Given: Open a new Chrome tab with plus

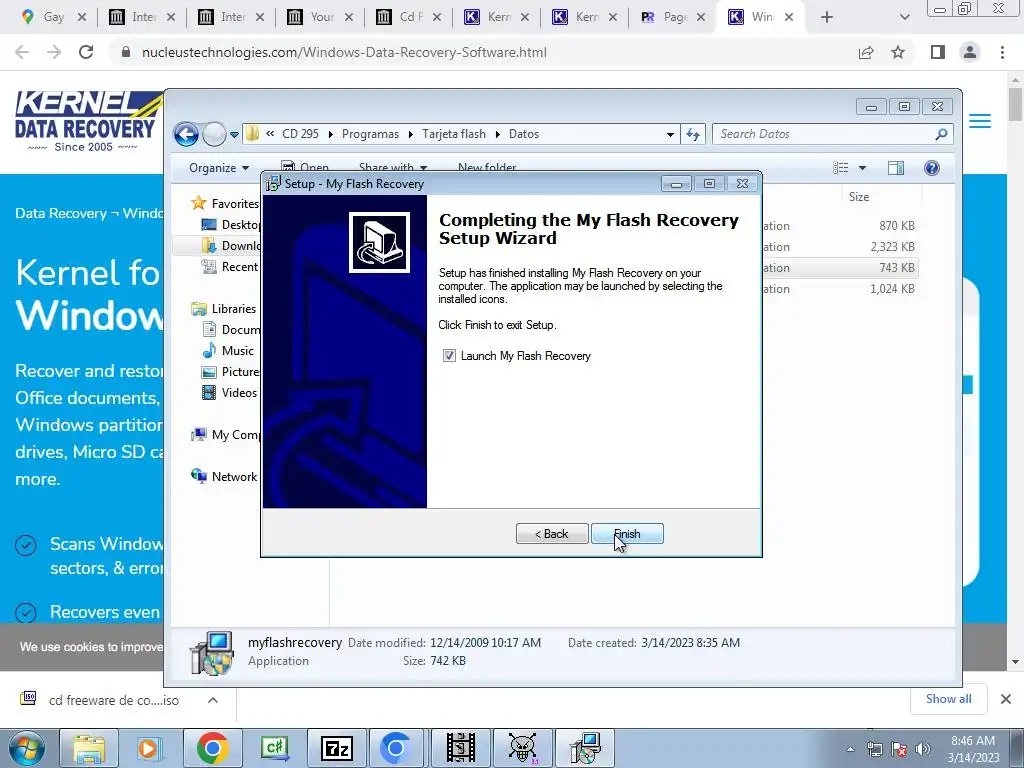Looking at the screenshot, I should click(827, 18).
